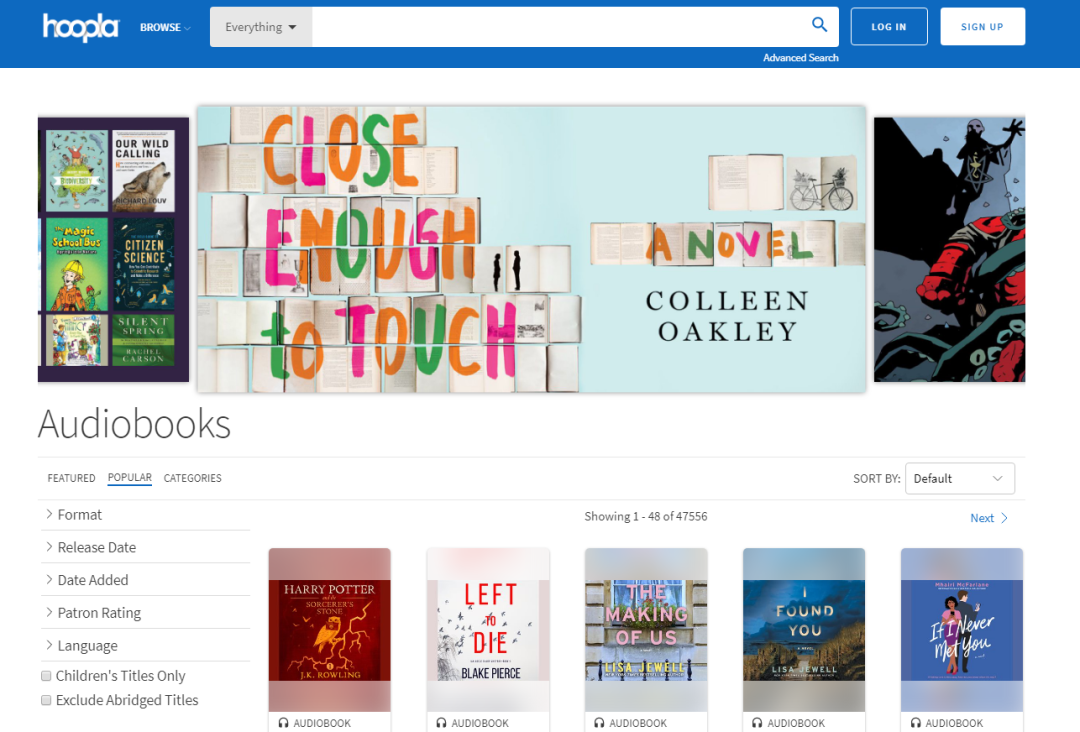Open Harry Potter and the Sorcerer's Stone audiobook
Screen dimensions: 1080x732
click(x=329, y=630)
